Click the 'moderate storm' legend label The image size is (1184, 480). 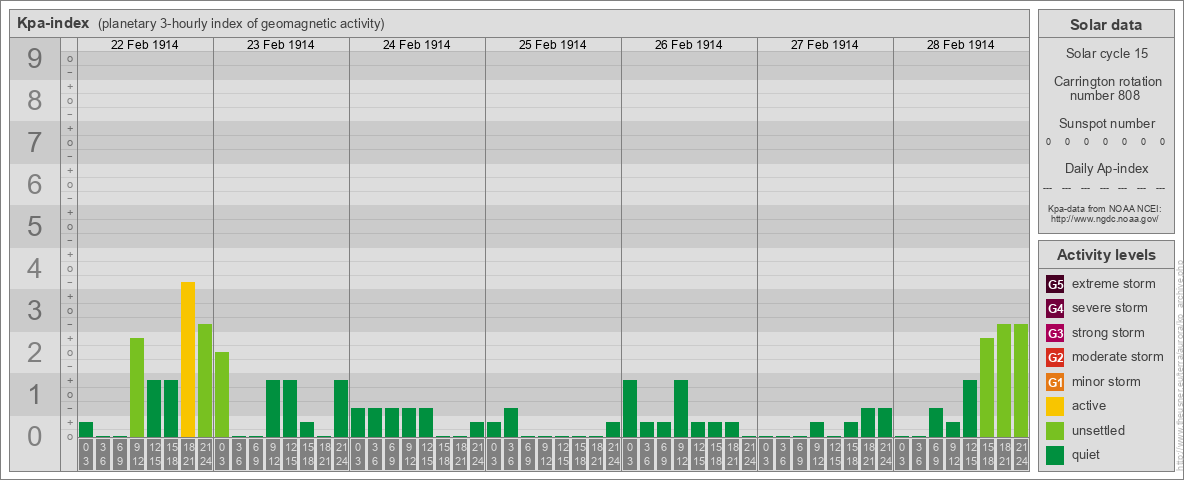coord(1118,357)
